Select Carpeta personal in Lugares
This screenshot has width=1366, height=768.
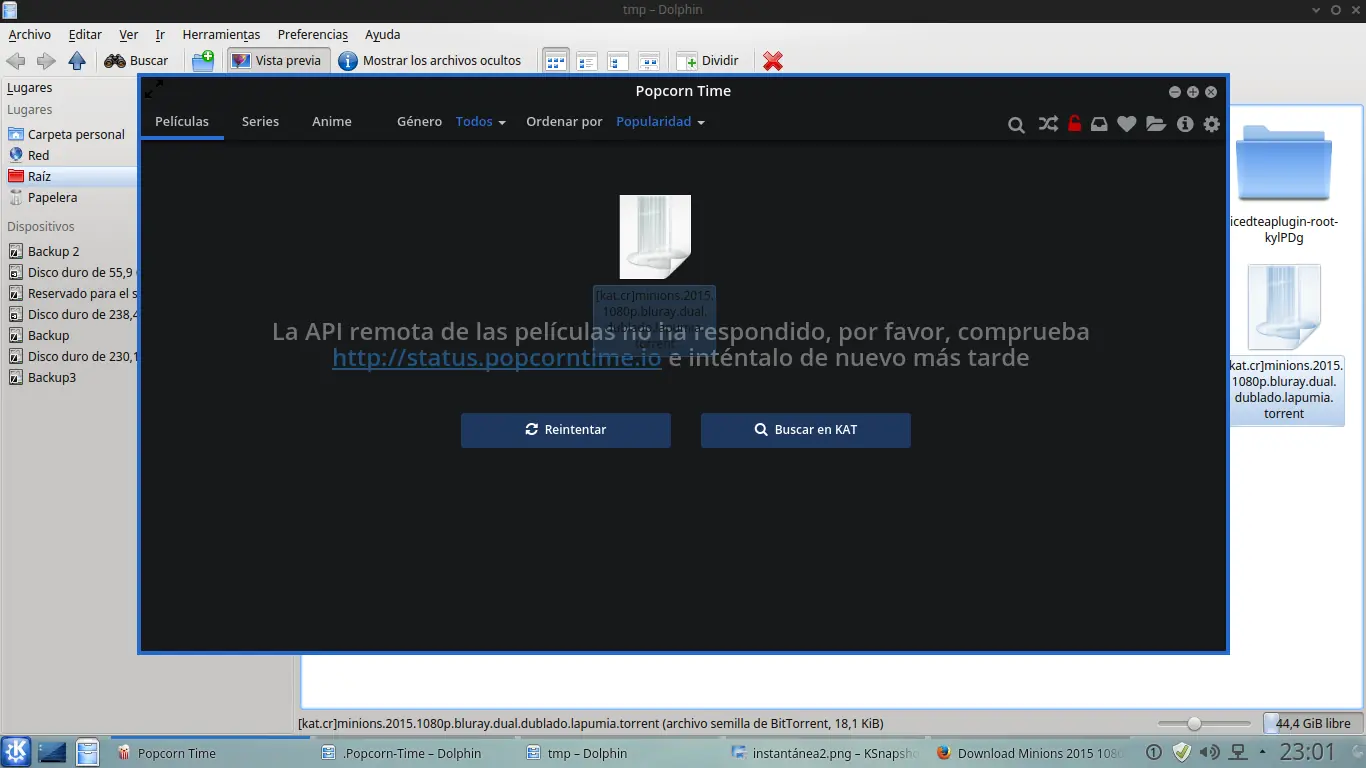point(68,134)
